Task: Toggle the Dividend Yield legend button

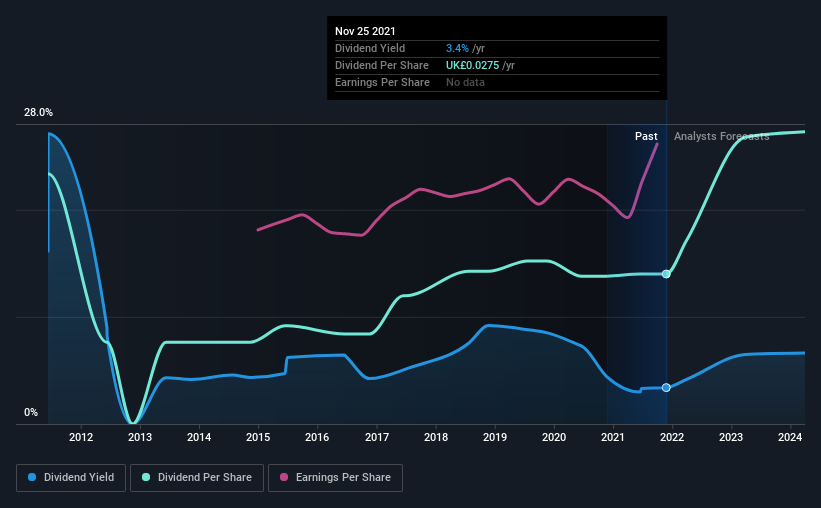Action: point(71,478)
